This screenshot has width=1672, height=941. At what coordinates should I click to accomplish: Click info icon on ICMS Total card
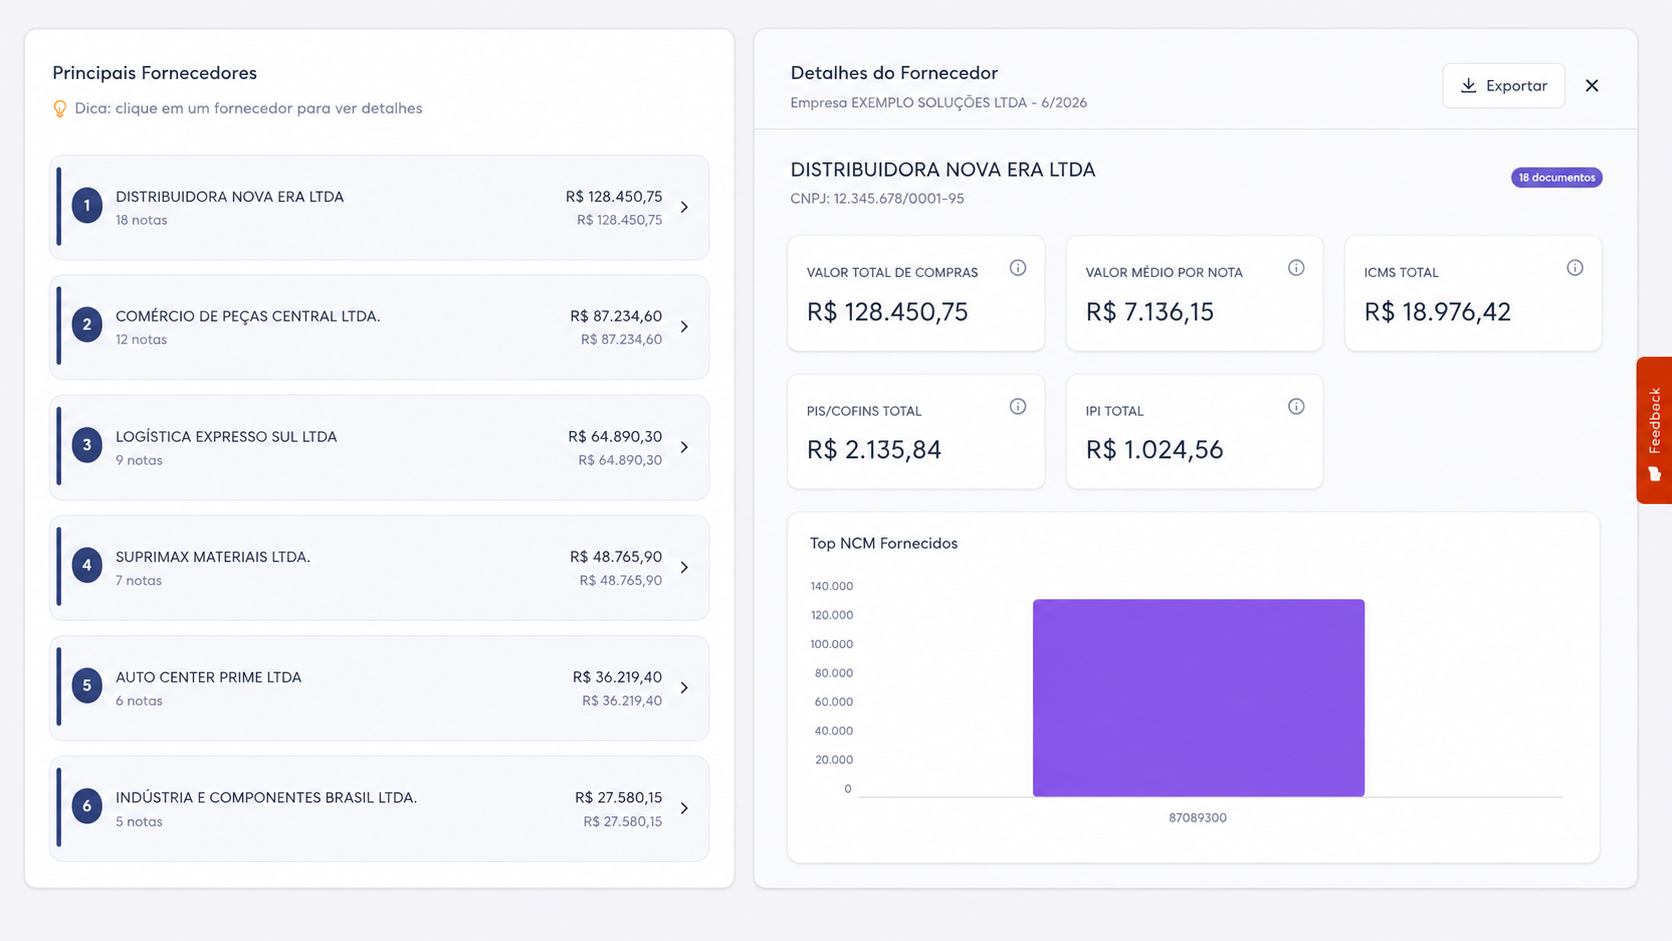(1575, 268)
